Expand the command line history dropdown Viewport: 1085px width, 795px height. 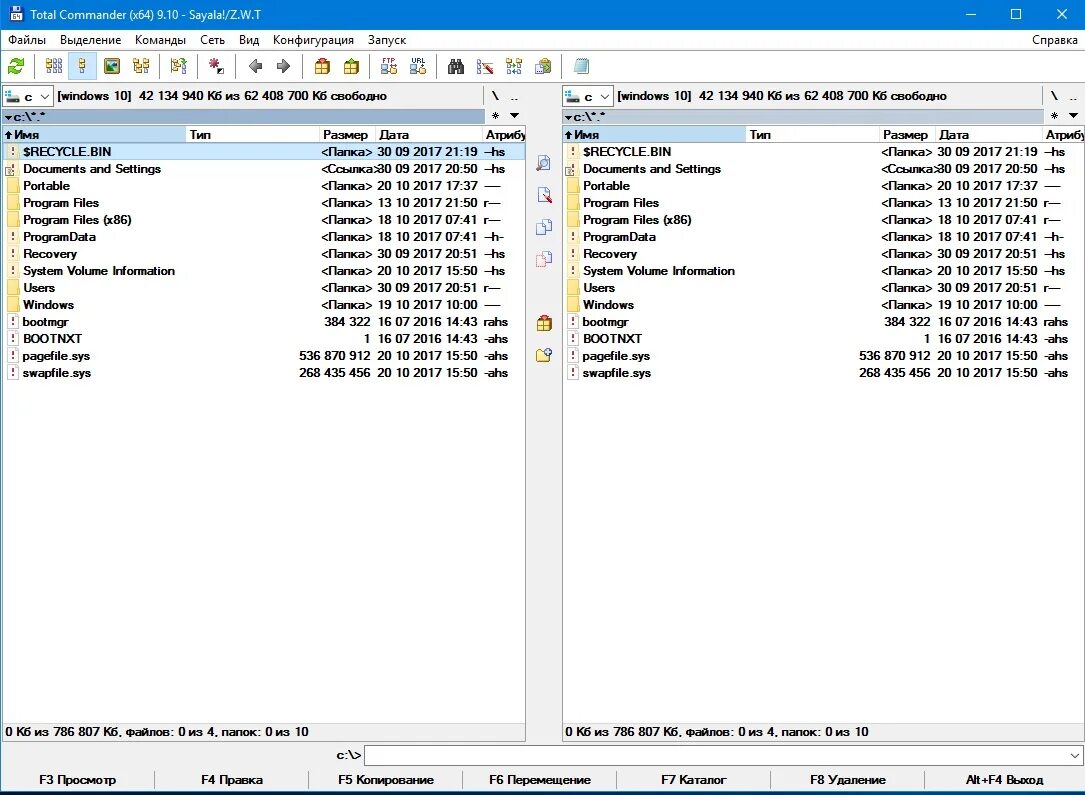(x=1075, y=756)
